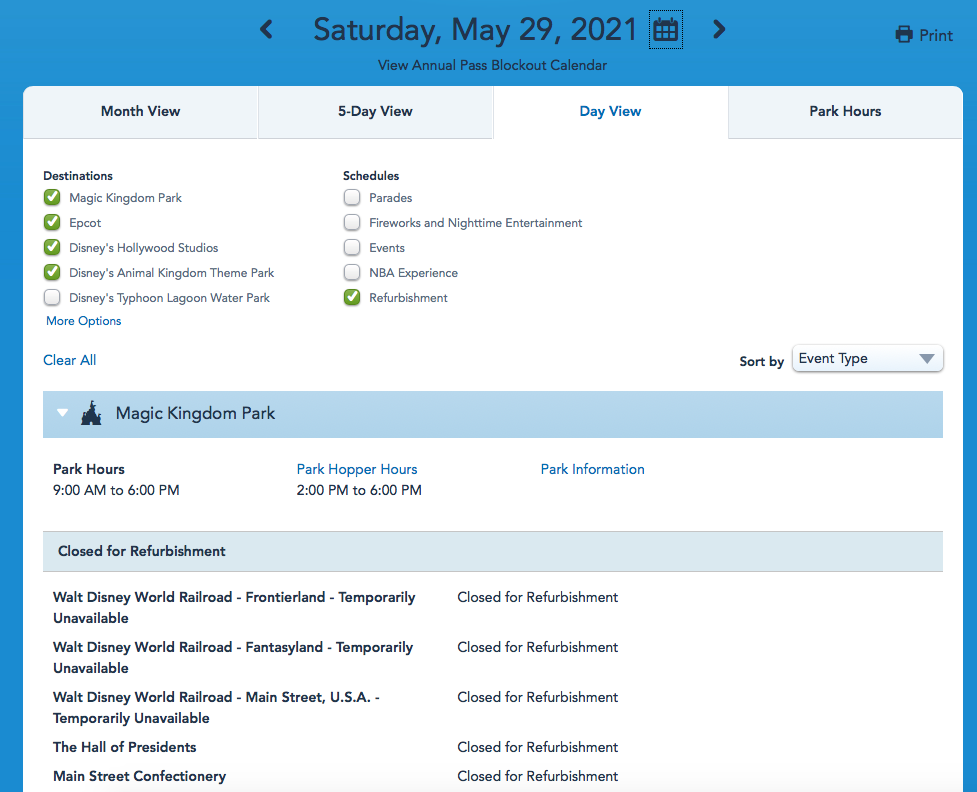Enable Fireworks and Nighttime Entertainment checkbox

(x=352, y=223)
